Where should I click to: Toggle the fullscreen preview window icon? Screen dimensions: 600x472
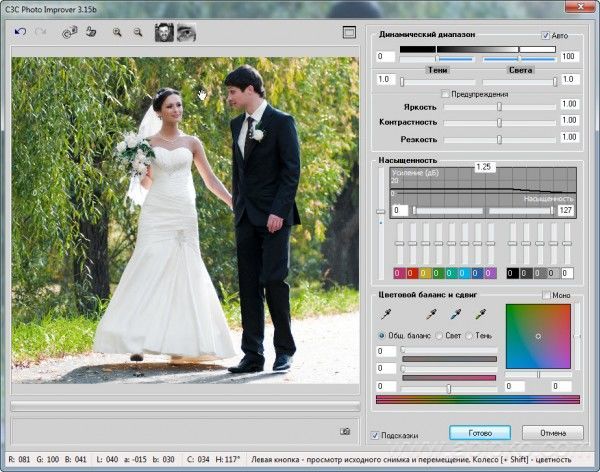point(349,32)
